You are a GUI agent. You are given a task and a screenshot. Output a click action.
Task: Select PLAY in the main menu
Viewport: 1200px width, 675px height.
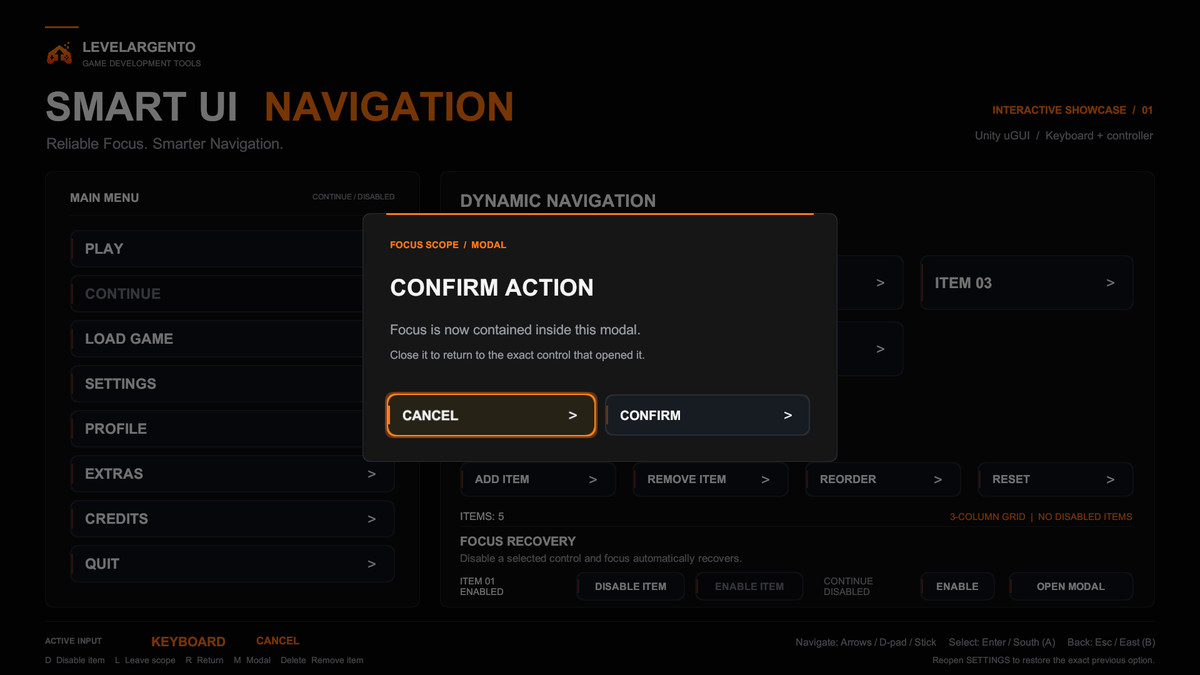[216, 249]
